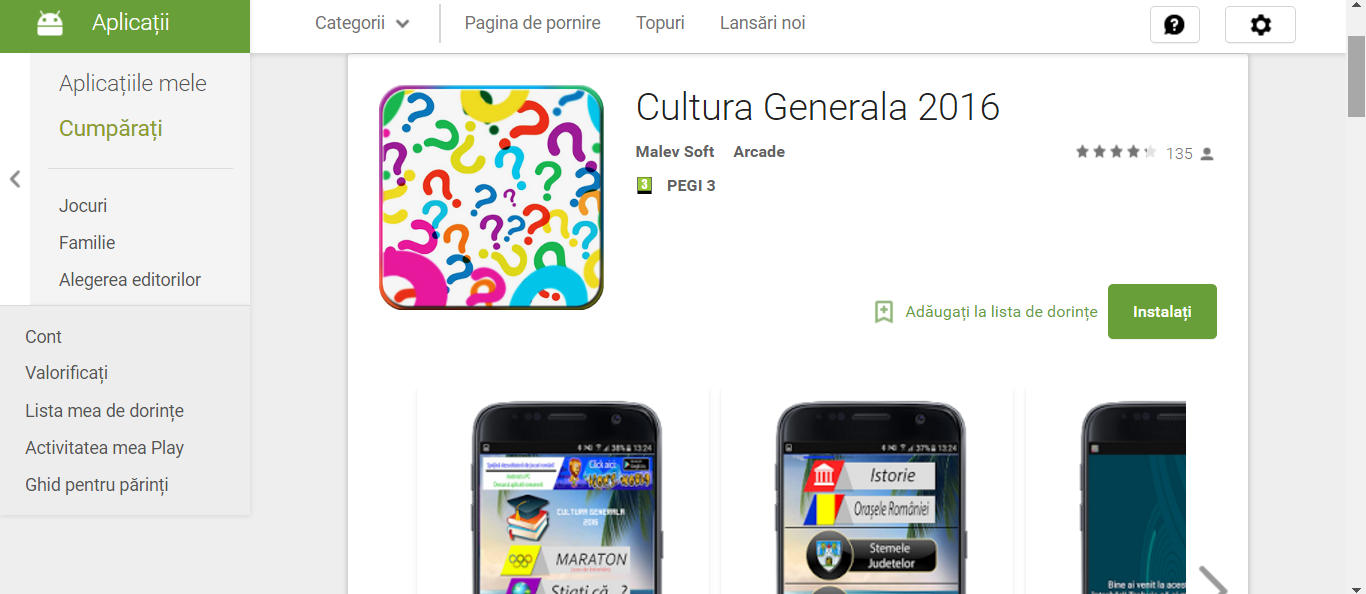Open the Topuri tab
1366x594 pixels.
pos(660,23)
